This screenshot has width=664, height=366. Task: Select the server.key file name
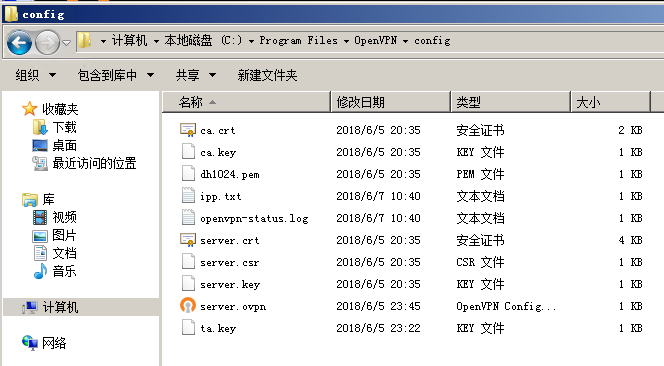click(230, 285)
